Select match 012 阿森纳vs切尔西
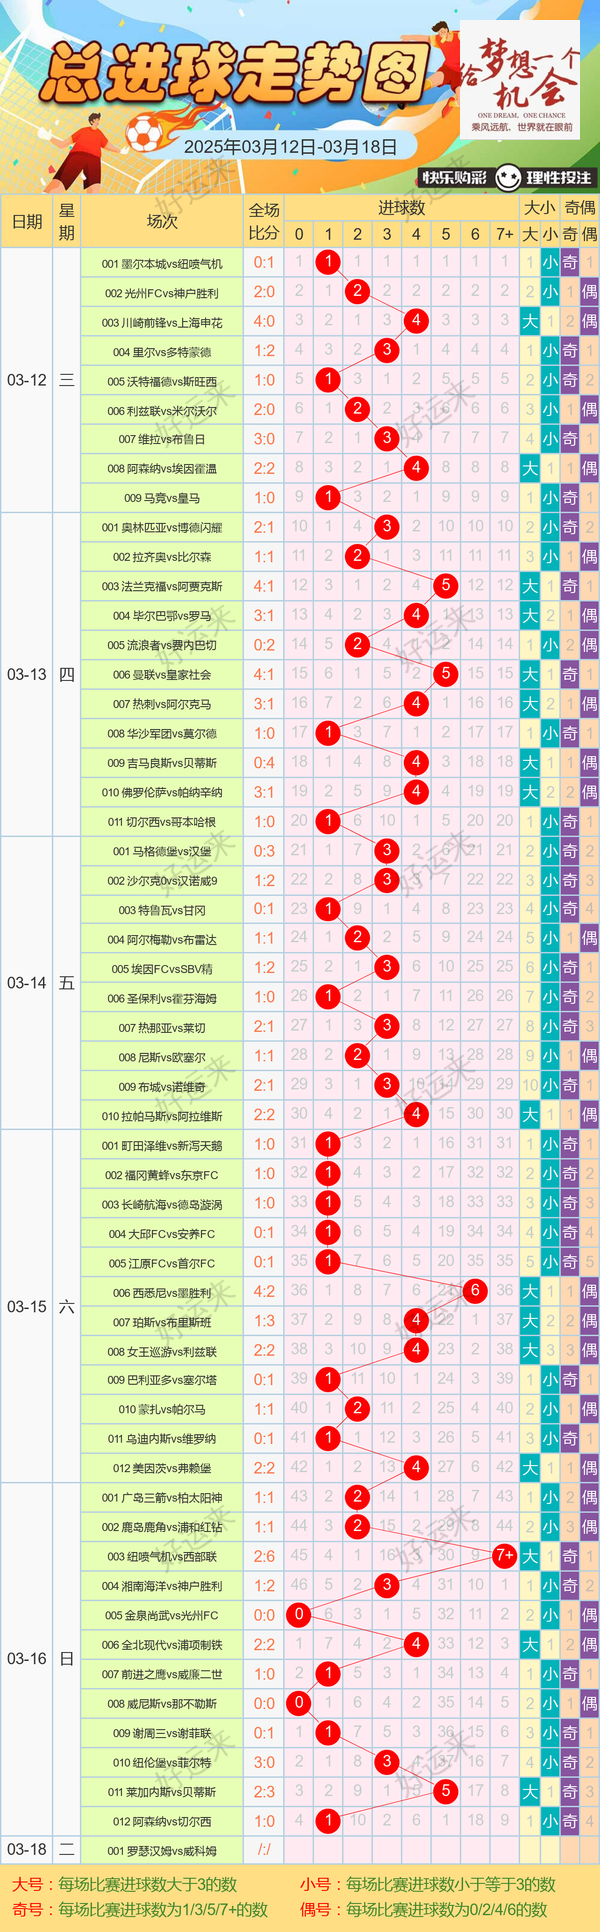The width and height of the screenshot is (600, 1932). click(x=162, y=1821)
